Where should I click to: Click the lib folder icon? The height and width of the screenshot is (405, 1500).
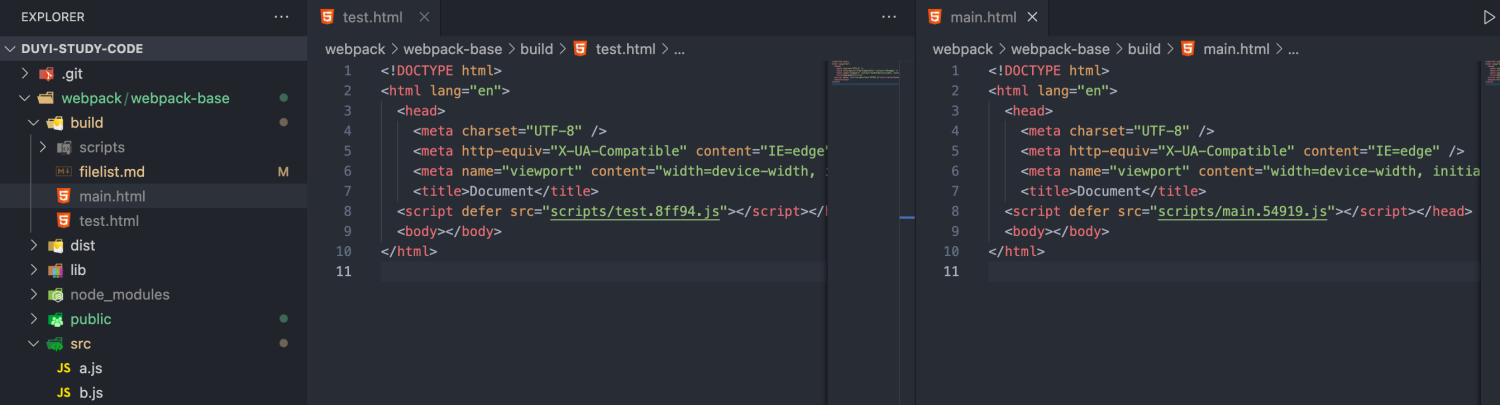tap(56, 270)
